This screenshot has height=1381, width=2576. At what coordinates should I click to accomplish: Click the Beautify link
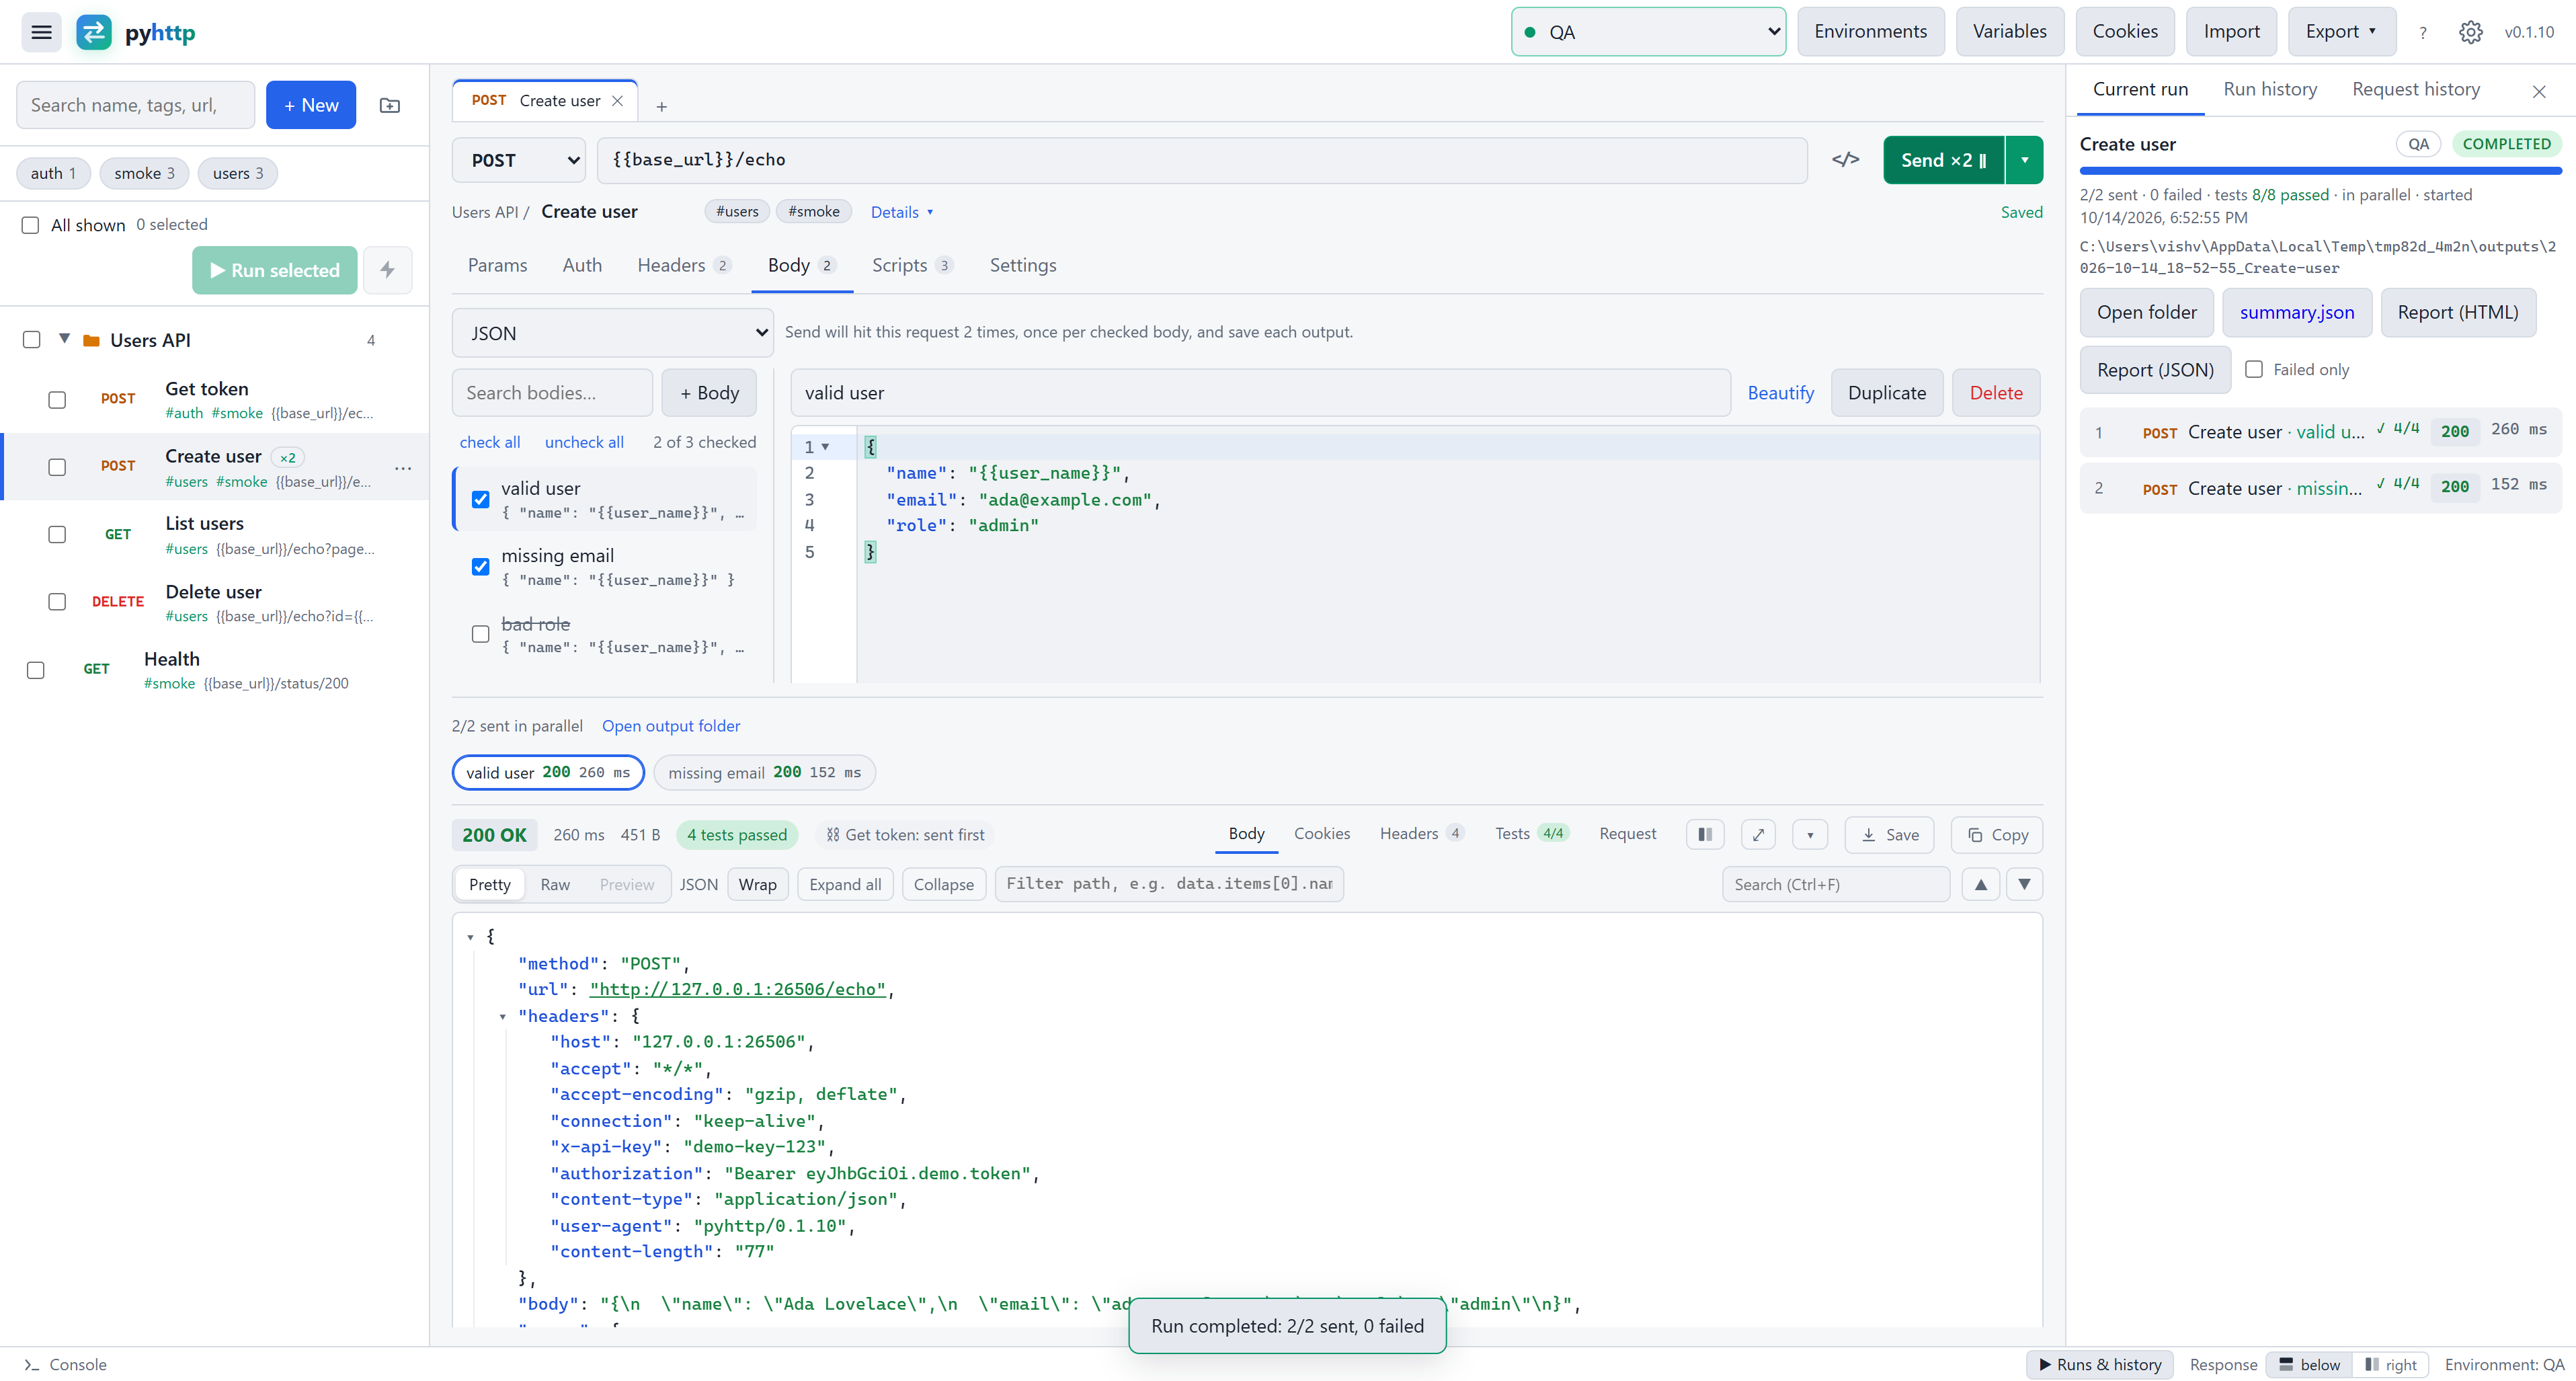[x=1780, y=393]
